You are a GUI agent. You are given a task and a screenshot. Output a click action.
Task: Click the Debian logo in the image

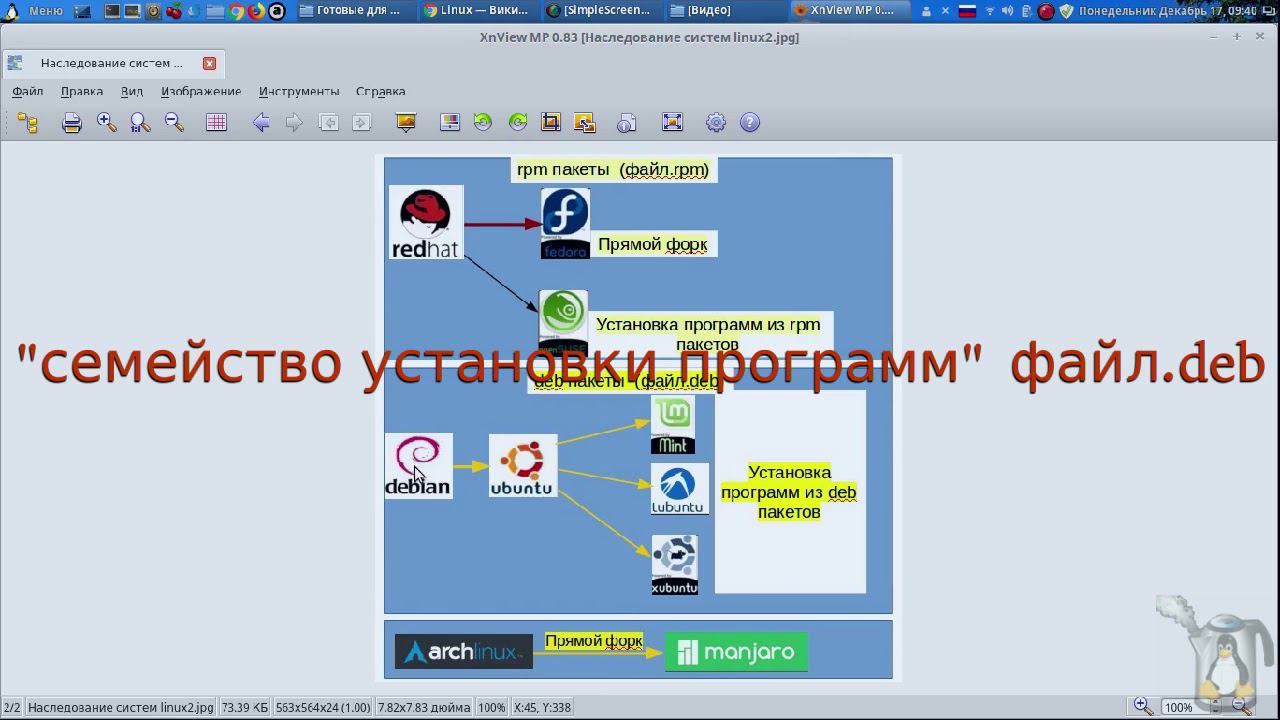[418, 465]
